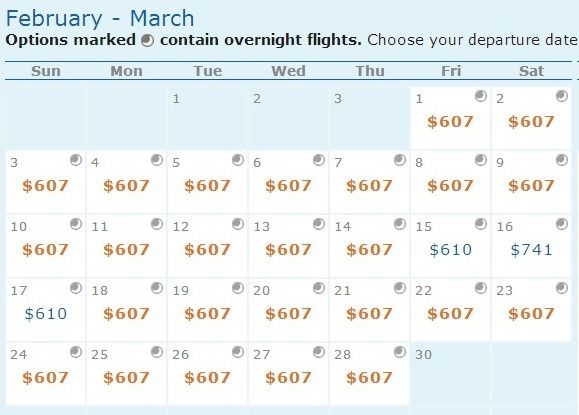The image size is (579, 415).
Task: Pick Wednesday the 27th as departure
Action: click(288, 374)
